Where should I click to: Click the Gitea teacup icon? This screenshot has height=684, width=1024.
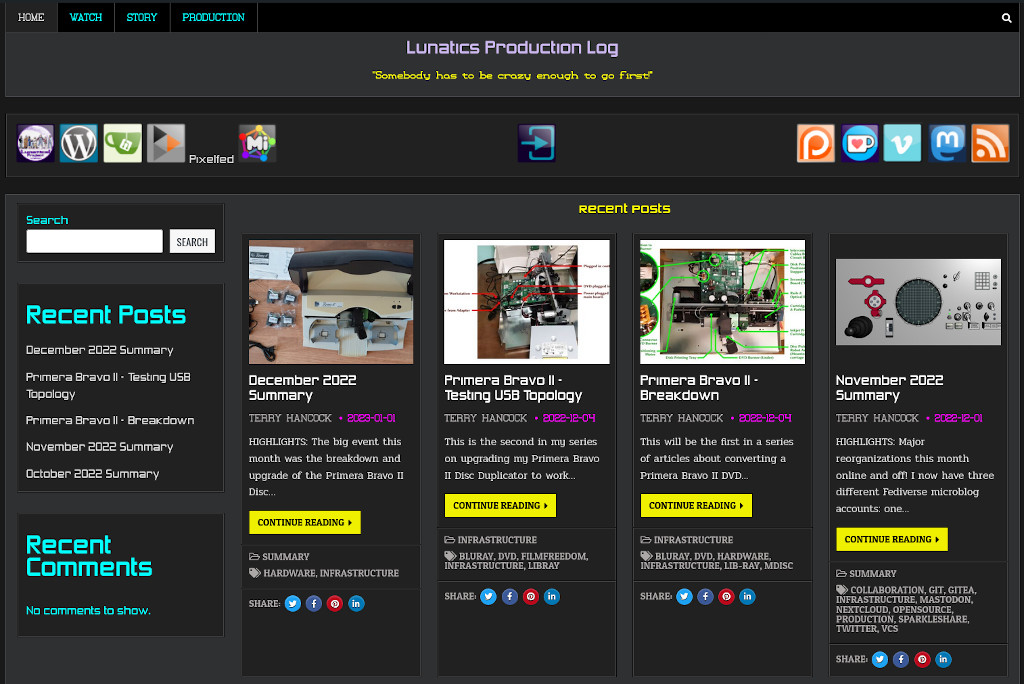click(x=122, y=144)
